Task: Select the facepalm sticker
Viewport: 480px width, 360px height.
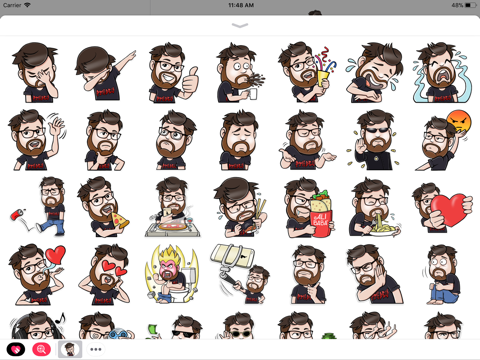Action: (35, 72)
